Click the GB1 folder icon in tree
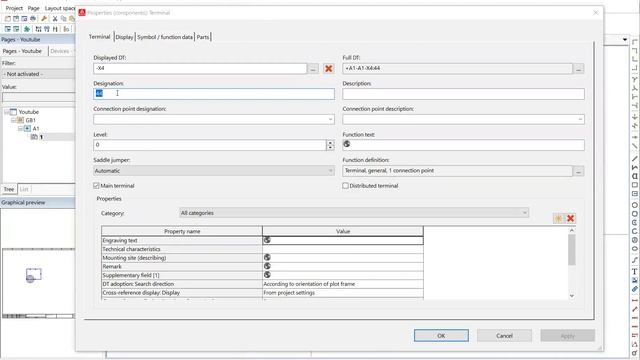Viewport: 640px width, 360px height. 20,120
